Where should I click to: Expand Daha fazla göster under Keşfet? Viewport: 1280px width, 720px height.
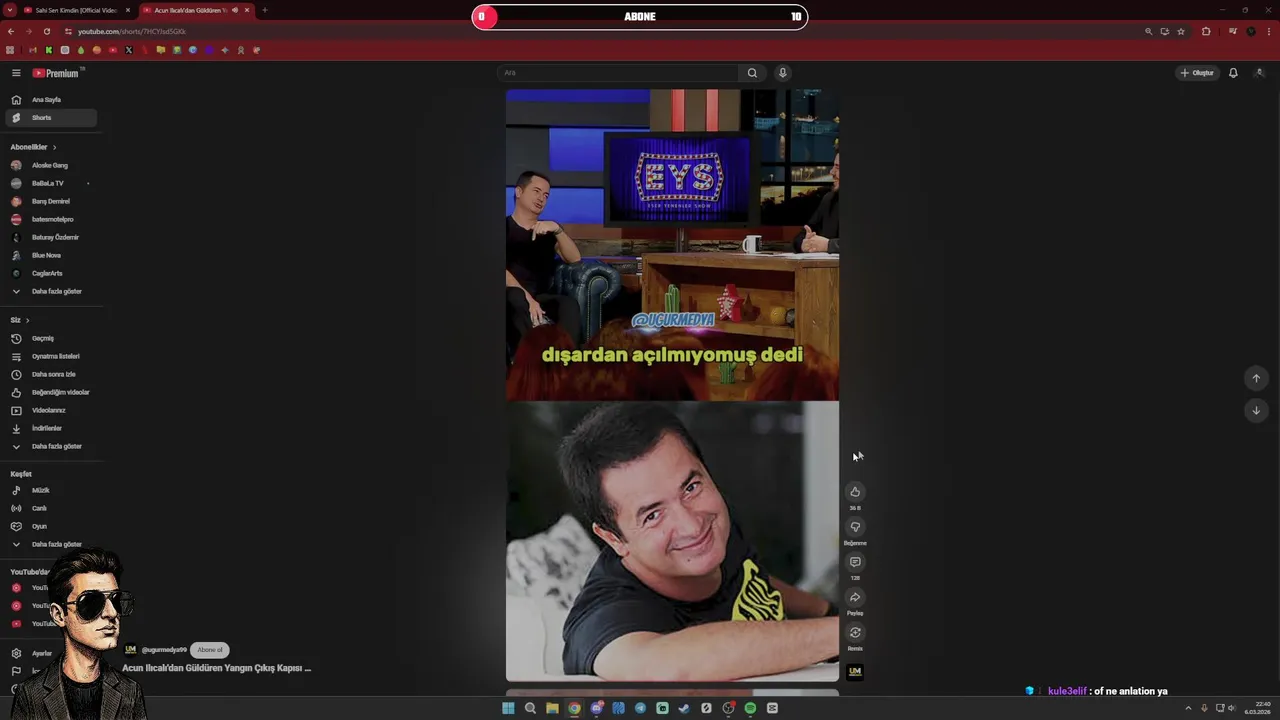(50, 544)
